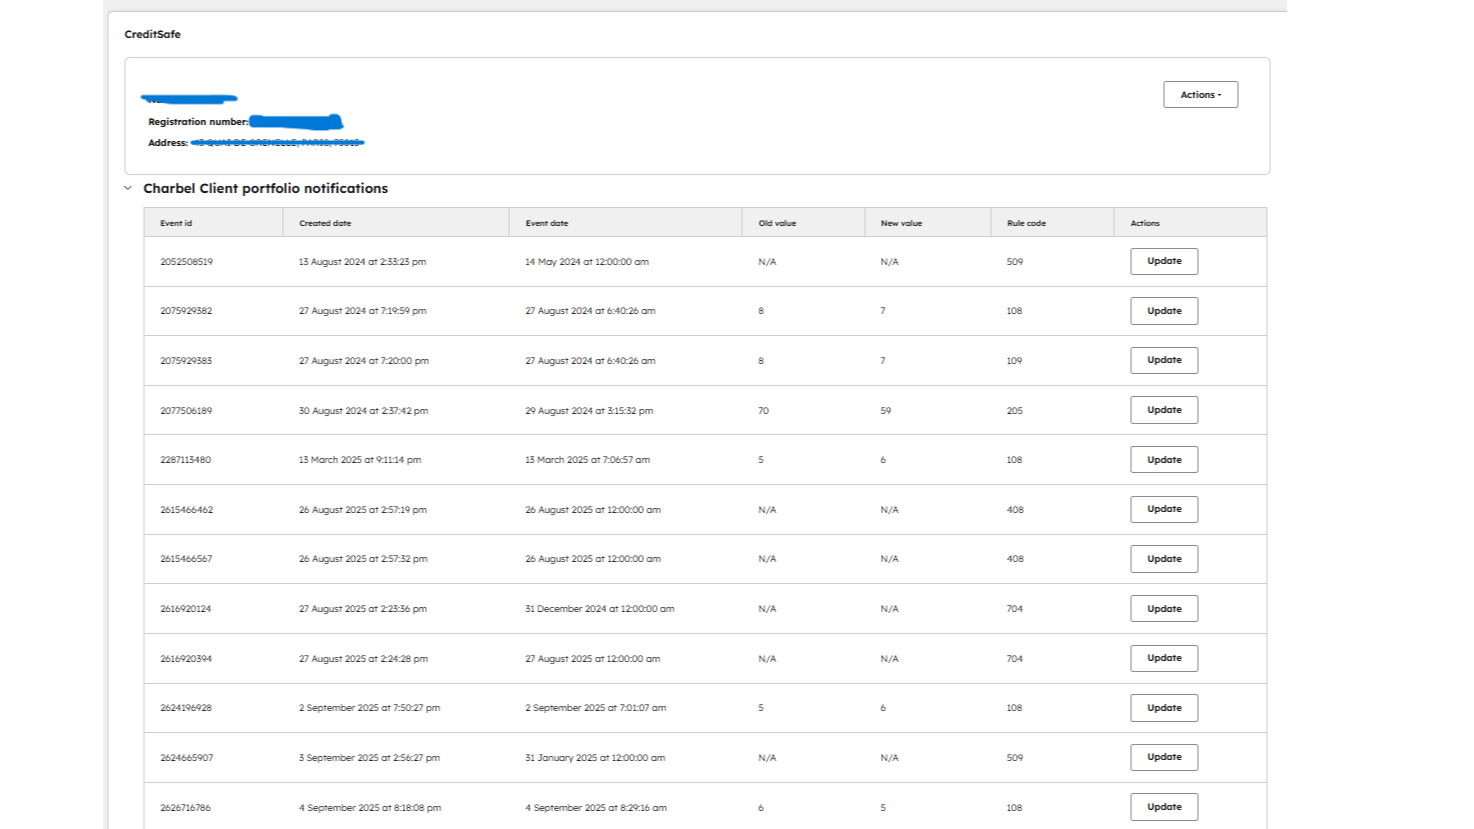
Task: Open the Actions dropdown menu
Action: coord(1200,94)
